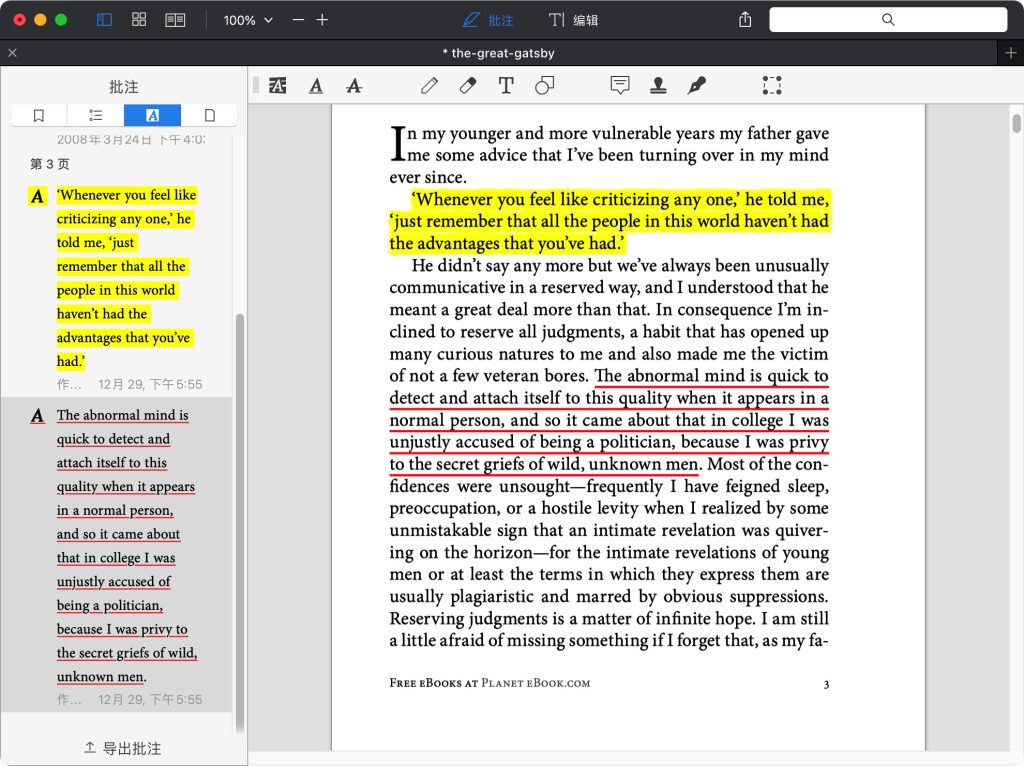Select the stamp tool
The height and width of the screenshot is (766, 1024).
click(658, 86)
